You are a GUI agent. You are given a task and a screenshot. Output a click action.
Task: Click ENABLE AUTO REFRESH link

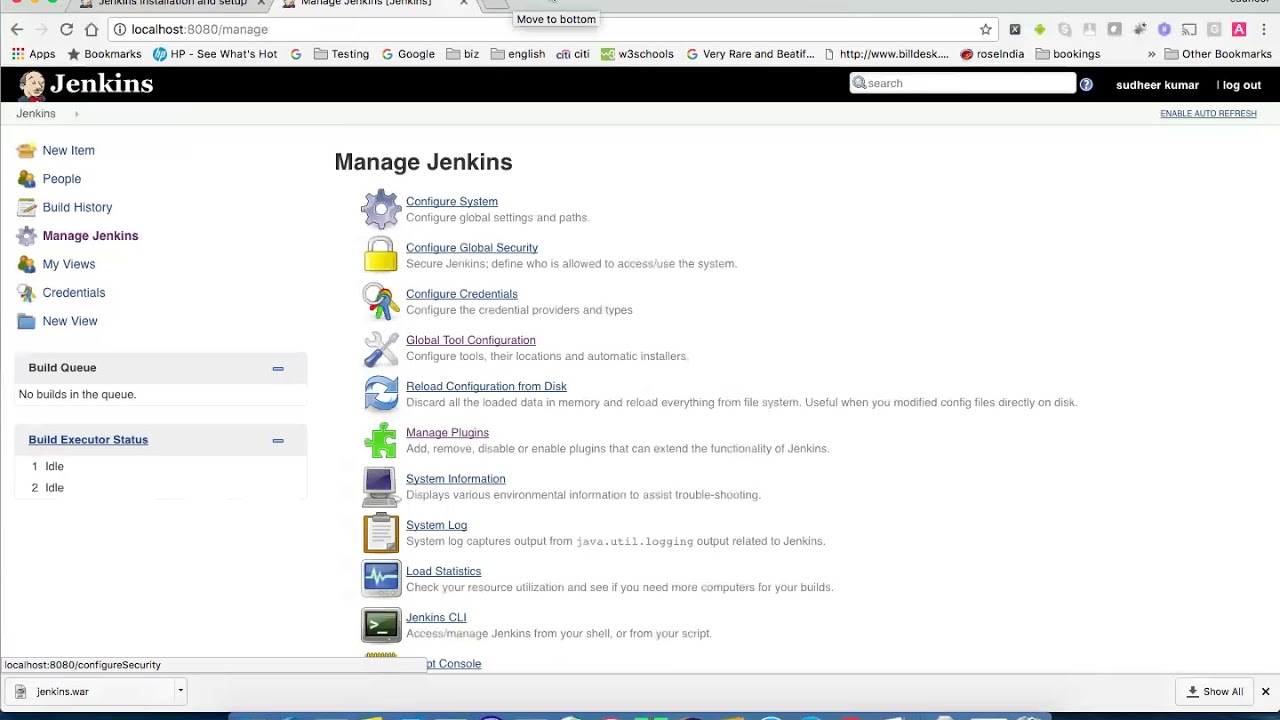pos(1208,114)
